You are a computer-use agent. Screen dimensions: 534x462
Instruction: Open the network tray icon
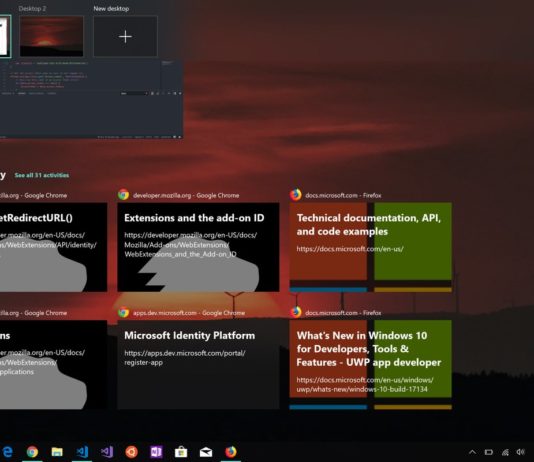[505, 452]
